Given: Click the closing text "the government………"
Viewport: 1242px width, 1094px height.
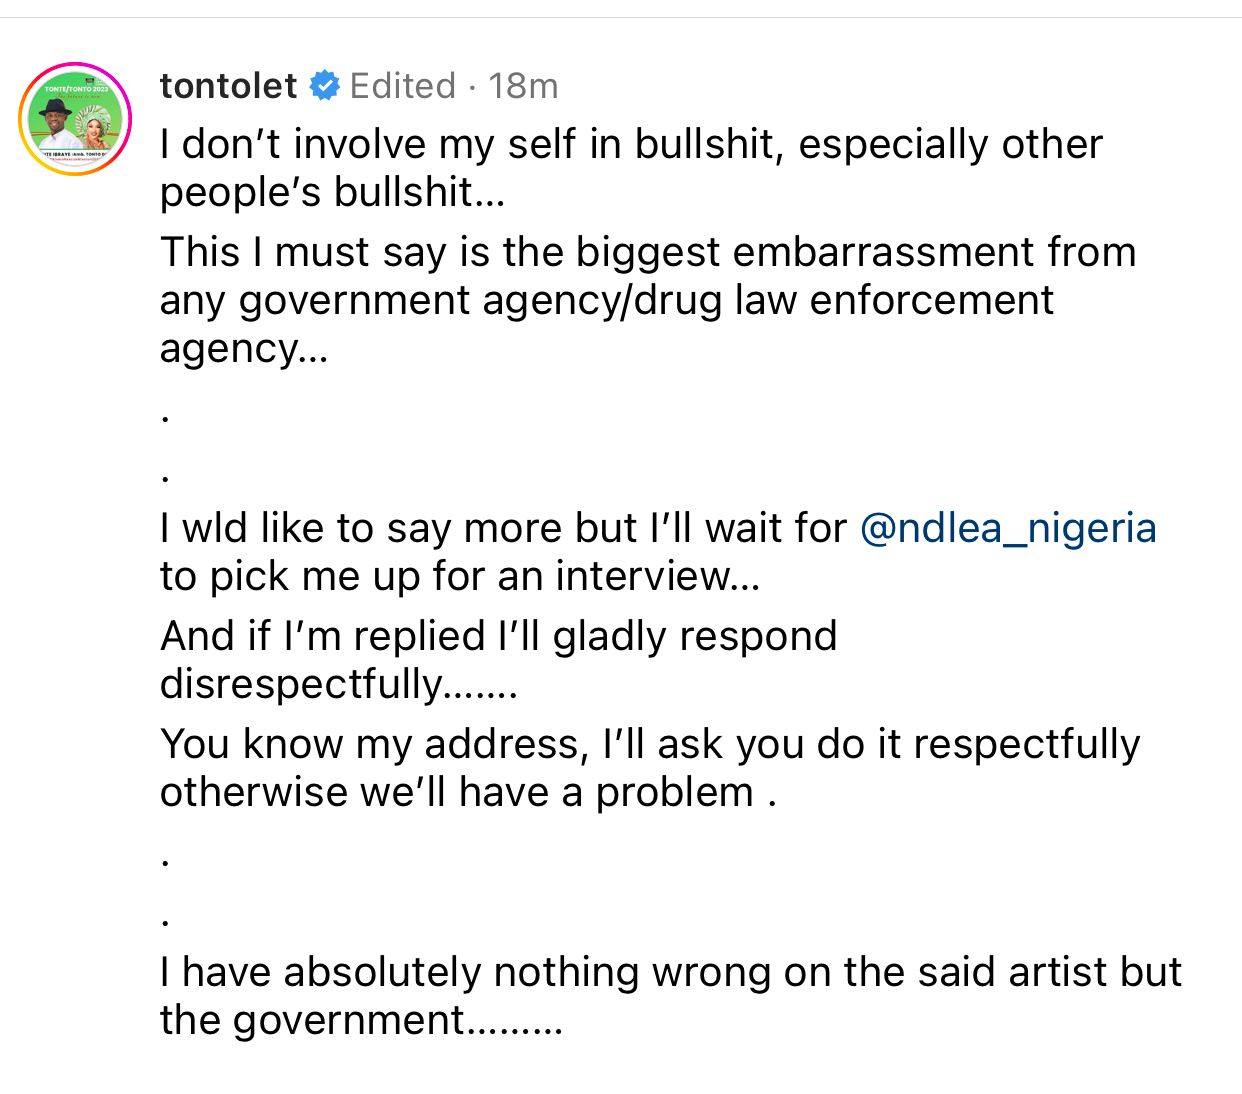Looking at the screenshot, I should [360, 1020].
